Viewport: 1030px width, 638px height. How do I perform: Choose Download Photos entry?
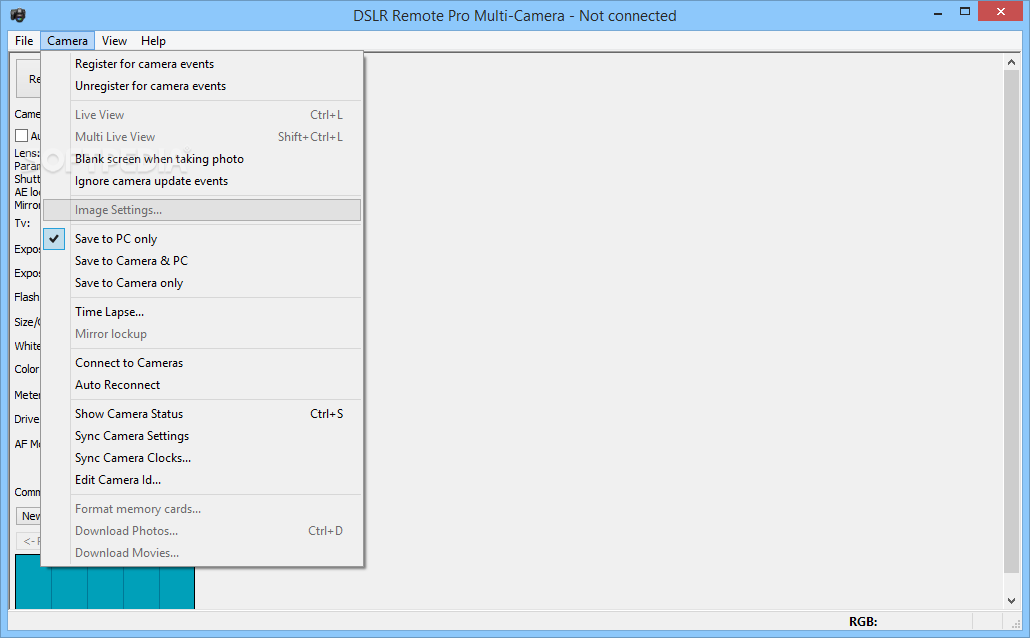(x=202, y=531)
